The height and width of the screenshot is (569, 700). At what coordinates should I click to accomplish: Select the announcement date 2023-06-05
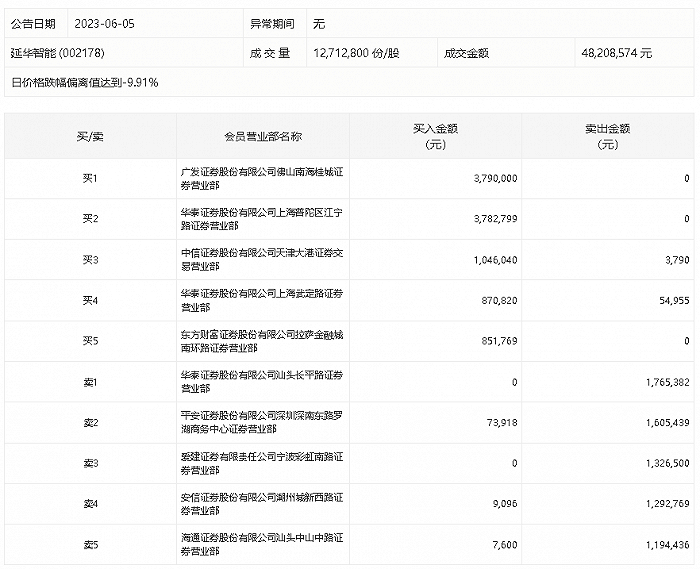click(104, 24)
